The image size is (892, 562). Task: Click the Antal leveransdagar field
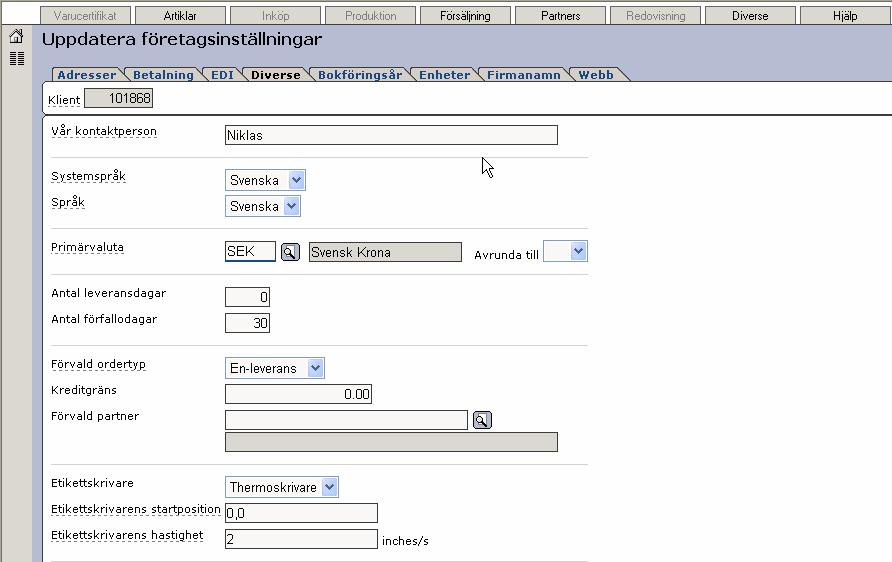pos(247,297)
